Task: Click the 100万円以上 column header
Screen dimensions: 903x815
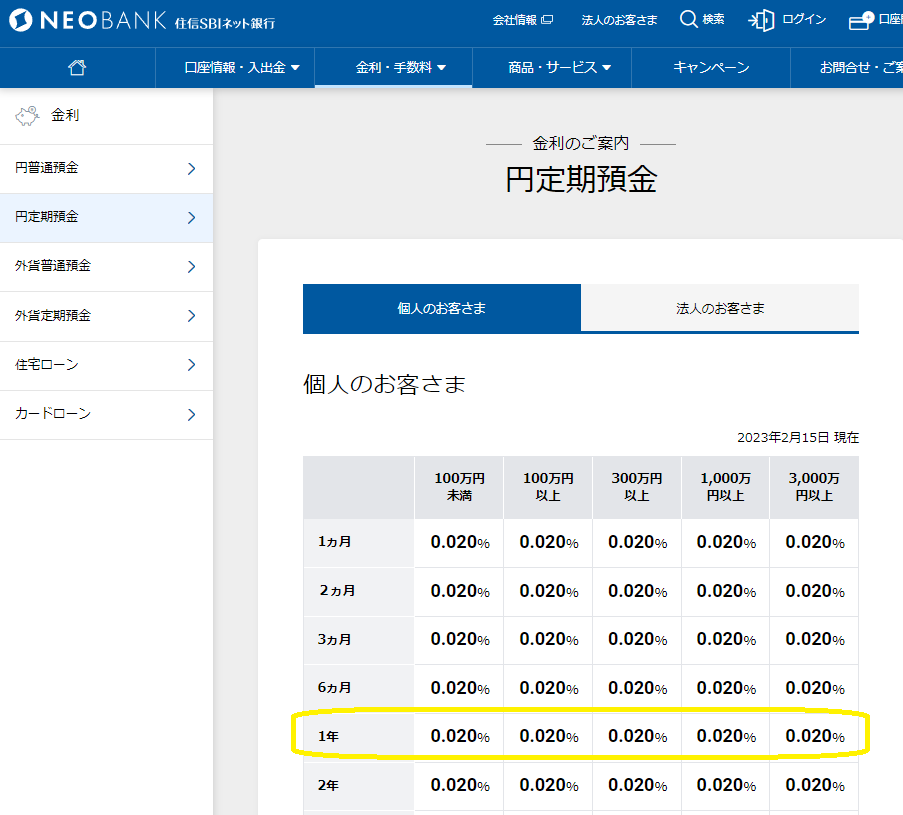Action: [x=548, y=487]
